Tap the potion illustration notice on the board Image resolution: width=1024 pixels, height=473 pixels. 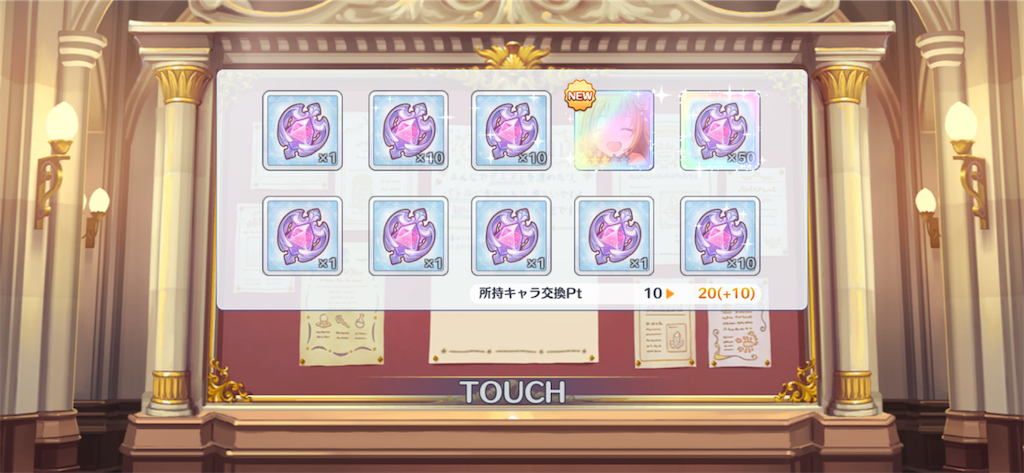click(x=342, y=337)
